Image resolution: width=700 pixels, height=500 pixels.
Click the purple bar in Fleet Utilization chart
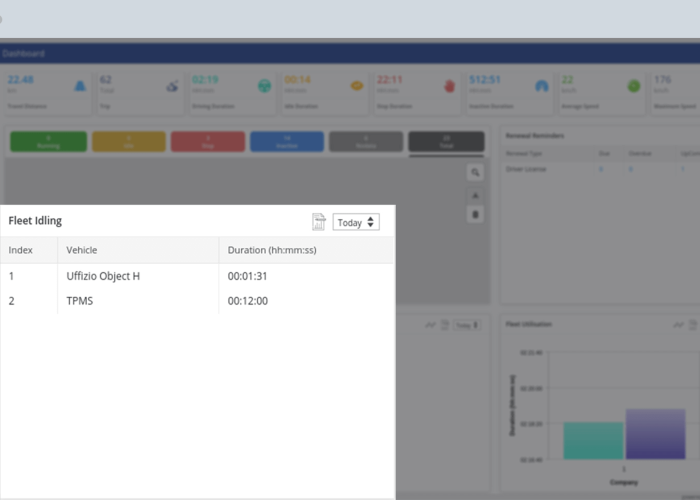pos(655,434)
